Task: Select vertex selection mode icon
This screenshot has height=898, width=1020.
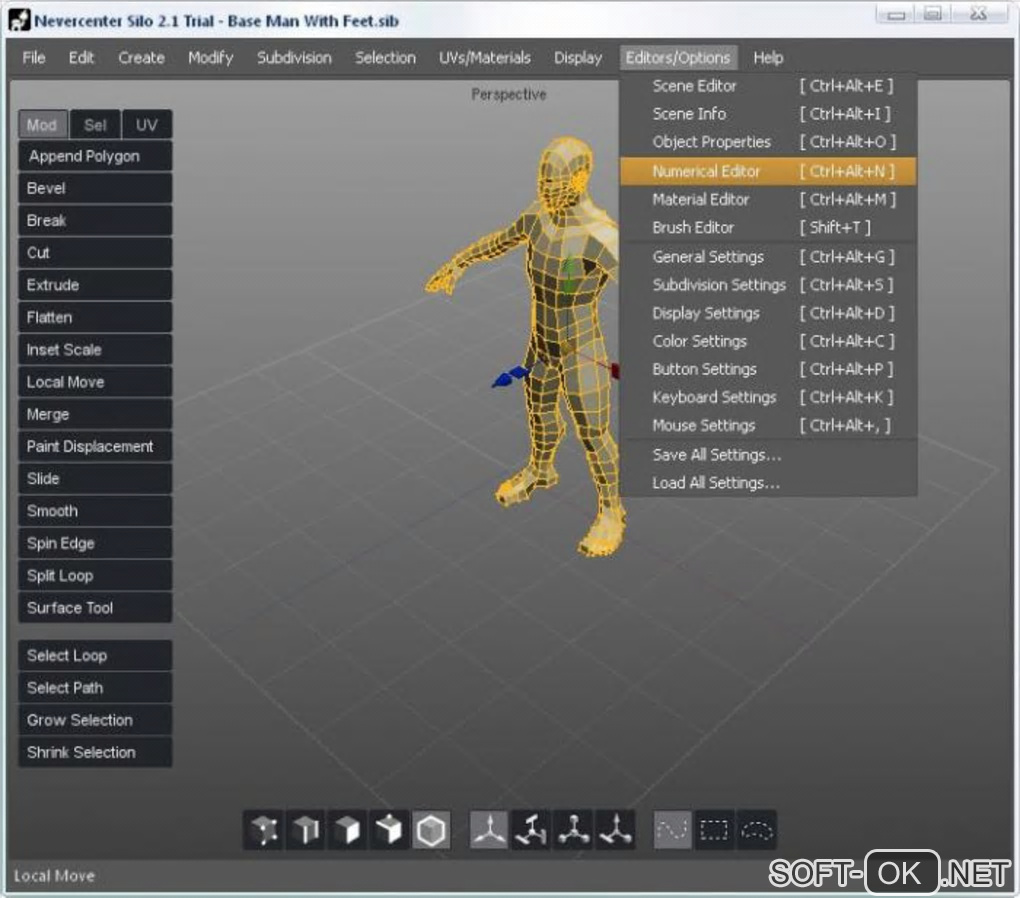Action: point(263,830)
